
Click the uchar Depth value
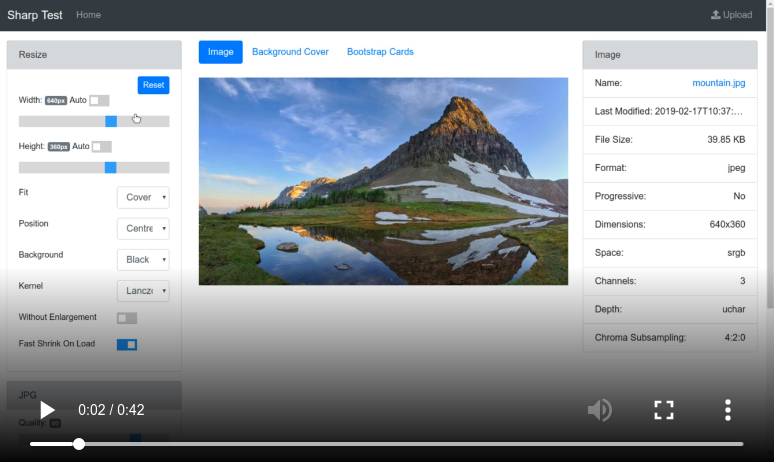click(734, 309)
